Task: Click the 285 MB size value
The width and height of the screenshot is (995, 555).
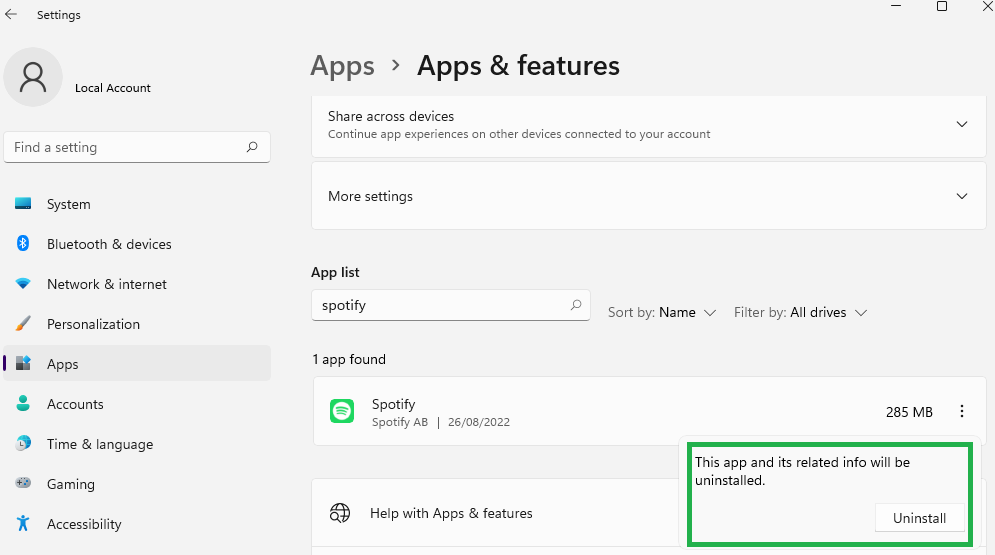Action: (x=909, y=412)
